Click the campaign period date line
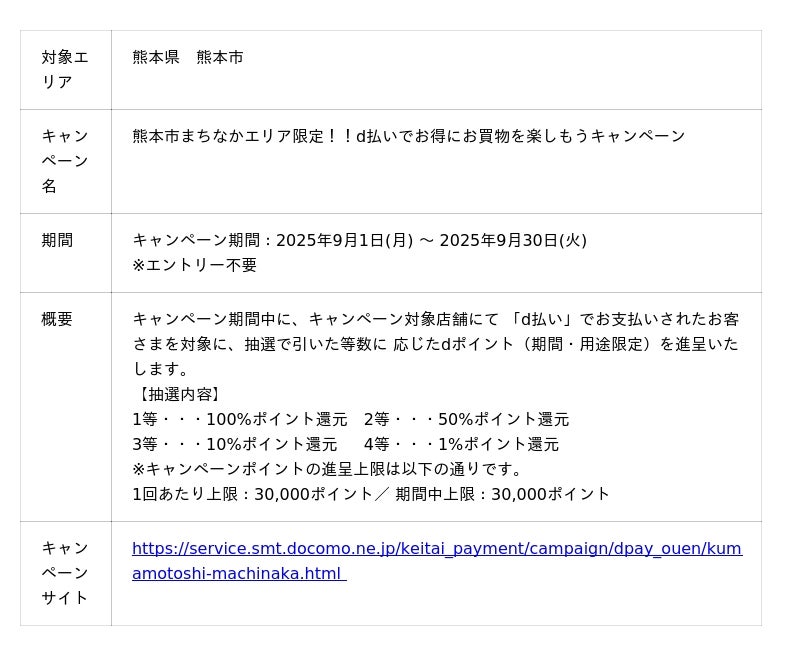Image resolution: width=800 pixels, height=656 pixels. tap(359, 240)
